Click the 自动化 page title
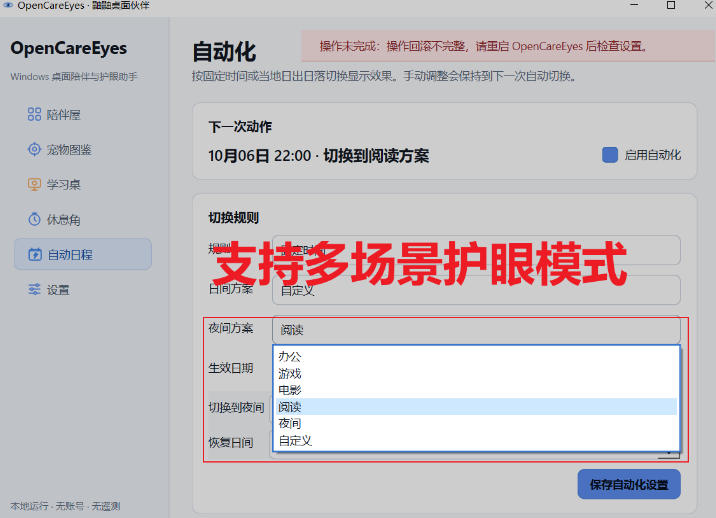716x518 pixels. [x=224, y=52]
